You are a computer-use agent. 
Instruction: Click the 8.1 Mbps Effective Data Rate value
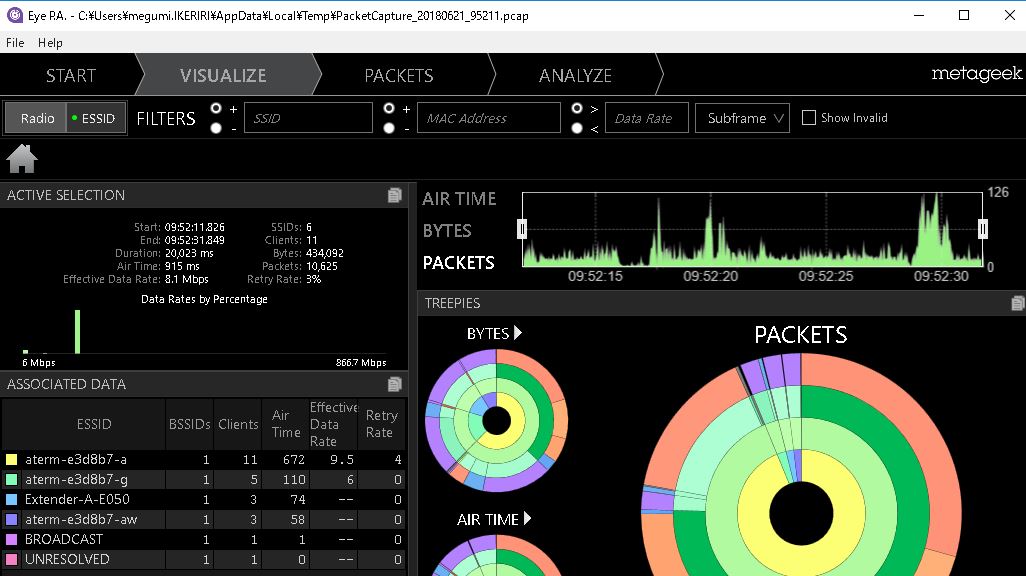click(186, 279)
